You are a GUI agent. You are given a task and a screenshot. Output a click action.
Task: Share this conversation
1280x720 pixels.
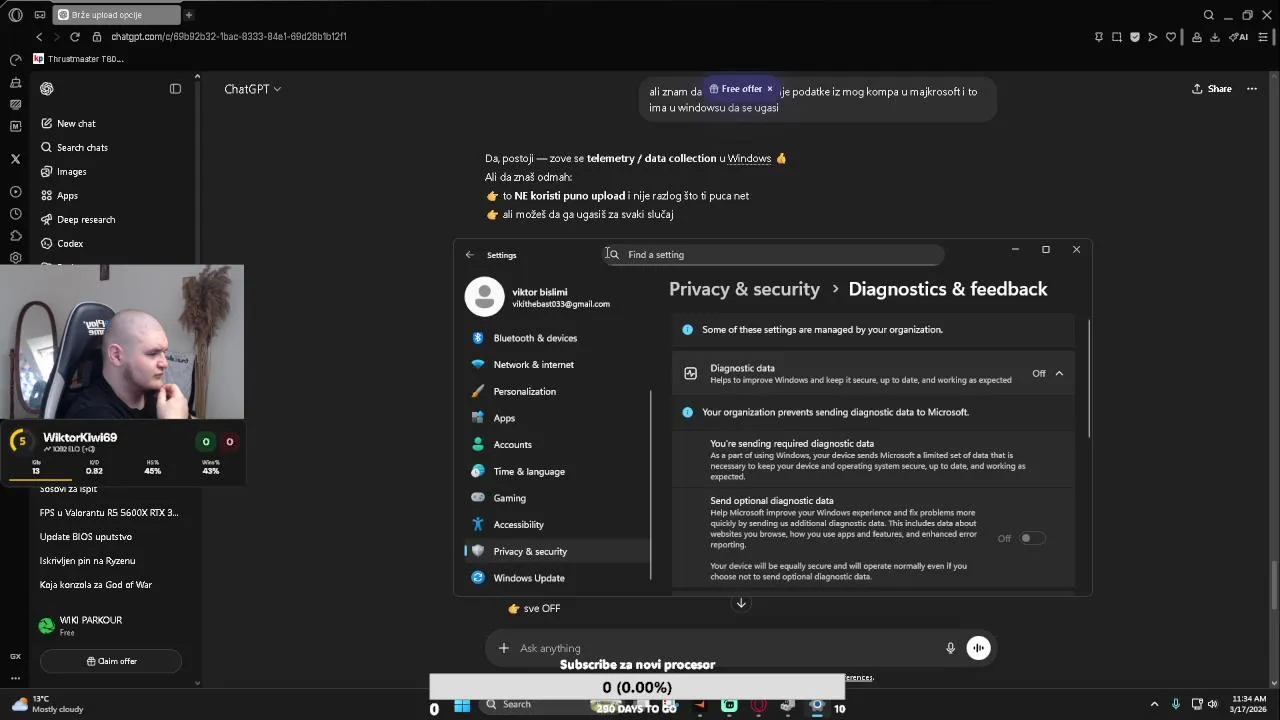1212,89
